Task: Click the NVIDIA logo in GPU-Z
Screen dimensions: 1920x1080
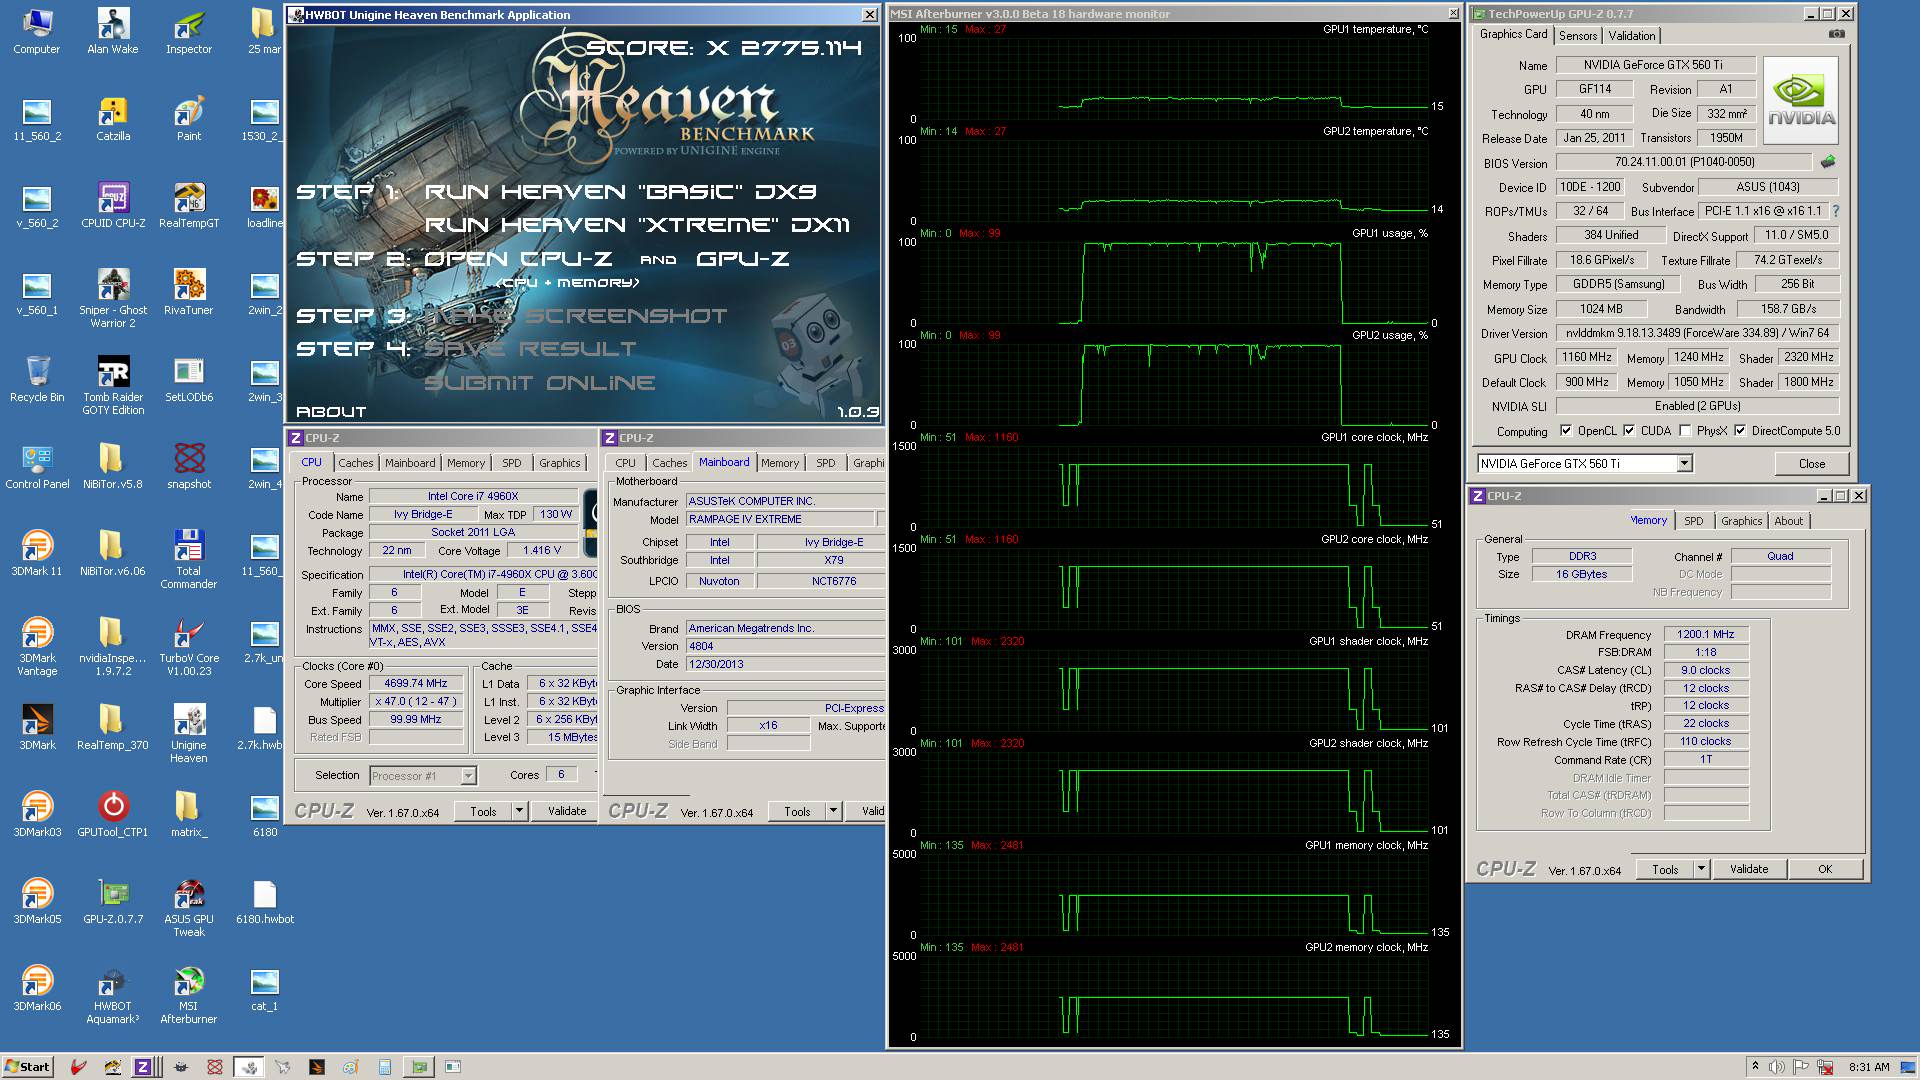Action: (x=1801, y=101)
